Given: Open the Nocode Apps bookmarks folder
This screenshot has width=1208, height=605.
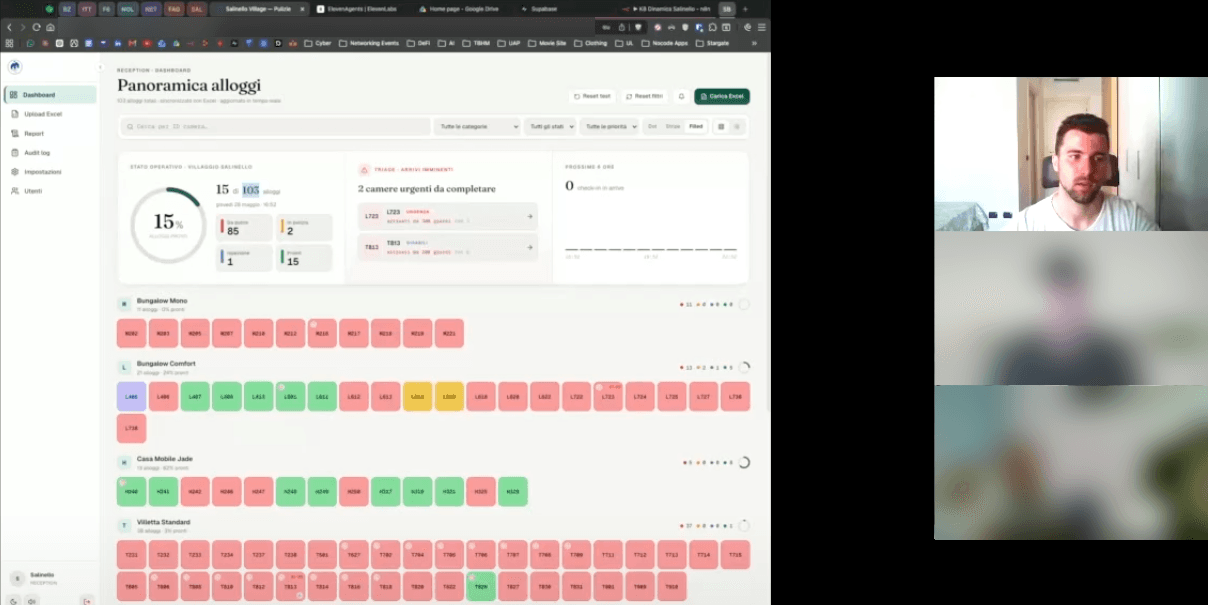Looking at the screenshot, I should 665,43.
